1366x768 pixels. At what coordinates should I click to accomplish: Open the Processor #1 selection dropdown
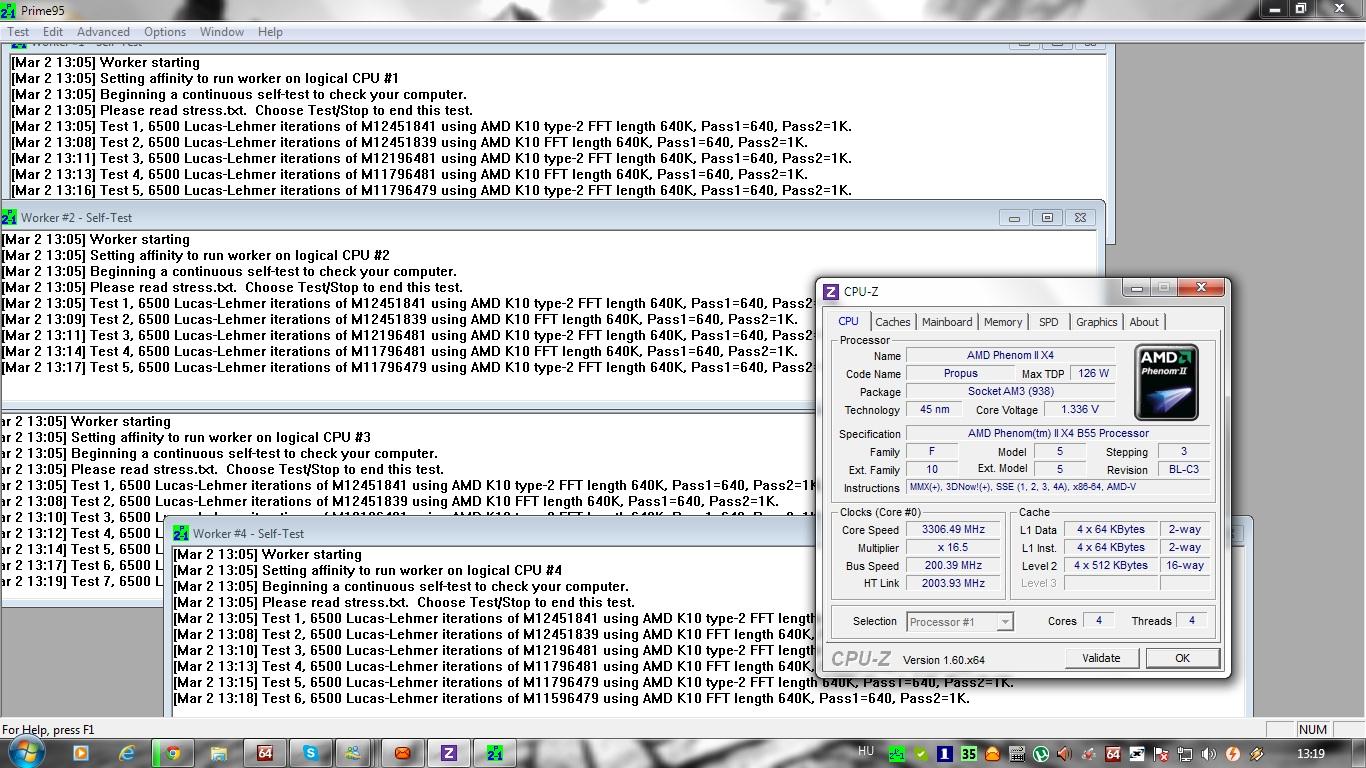pyautogui.click(x=960, y=622)
